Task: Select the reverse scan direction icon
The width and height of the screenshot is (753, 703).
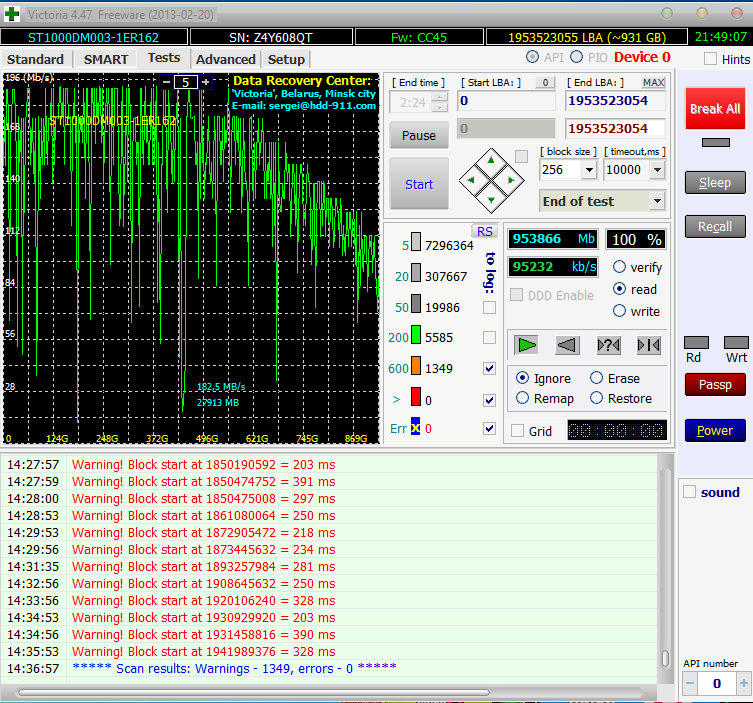Action: click(567, 345)
